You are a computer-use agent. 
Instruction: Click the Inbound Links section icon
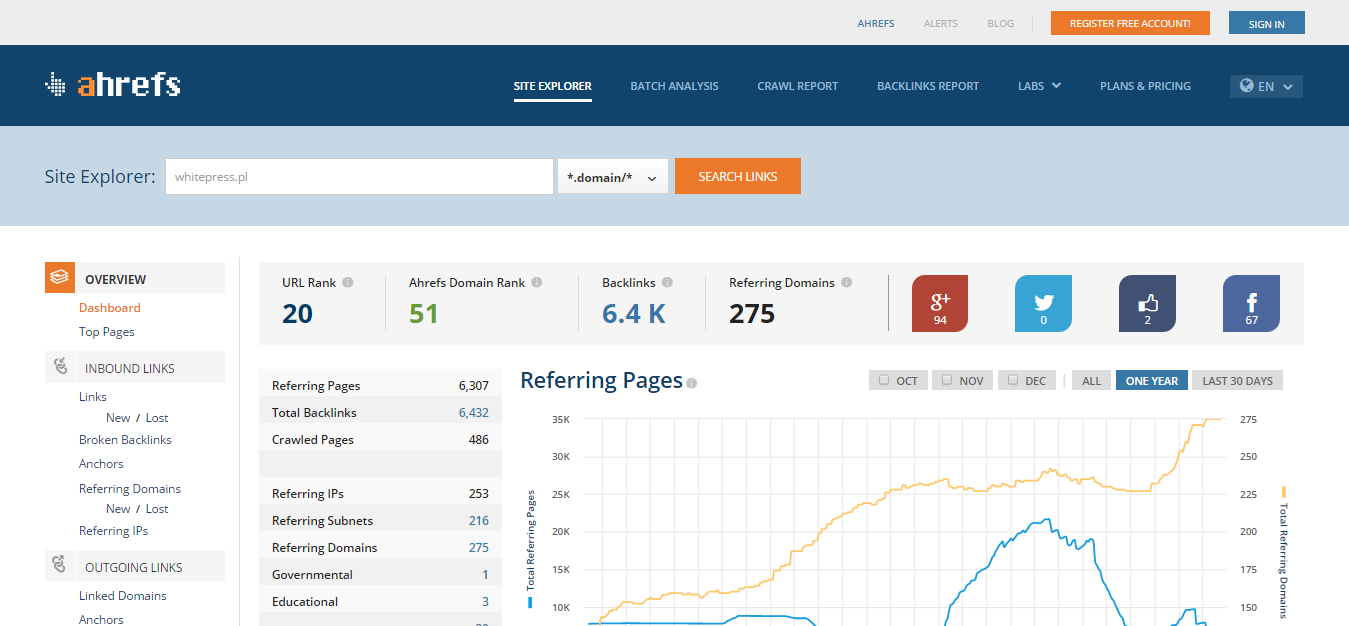tap(60, 367)
